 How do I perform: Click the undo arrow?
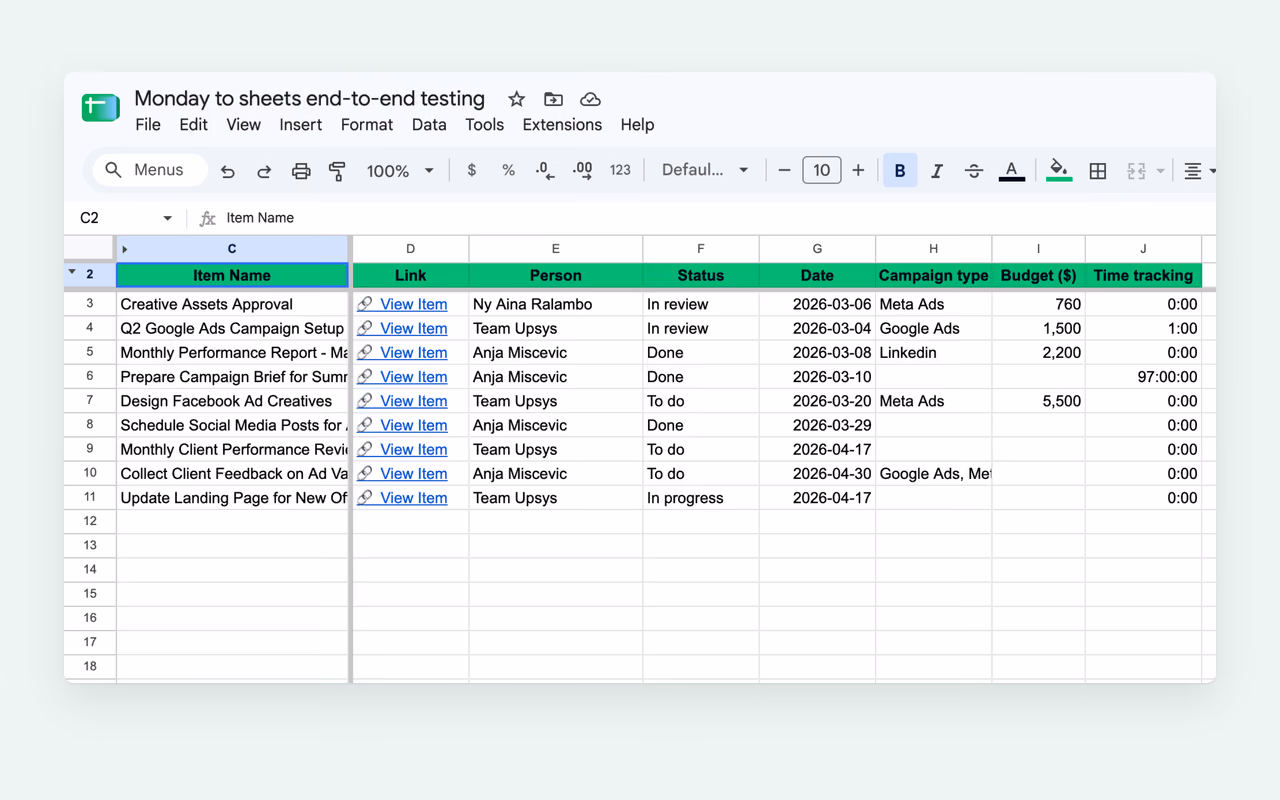click(x=228, y=171)
